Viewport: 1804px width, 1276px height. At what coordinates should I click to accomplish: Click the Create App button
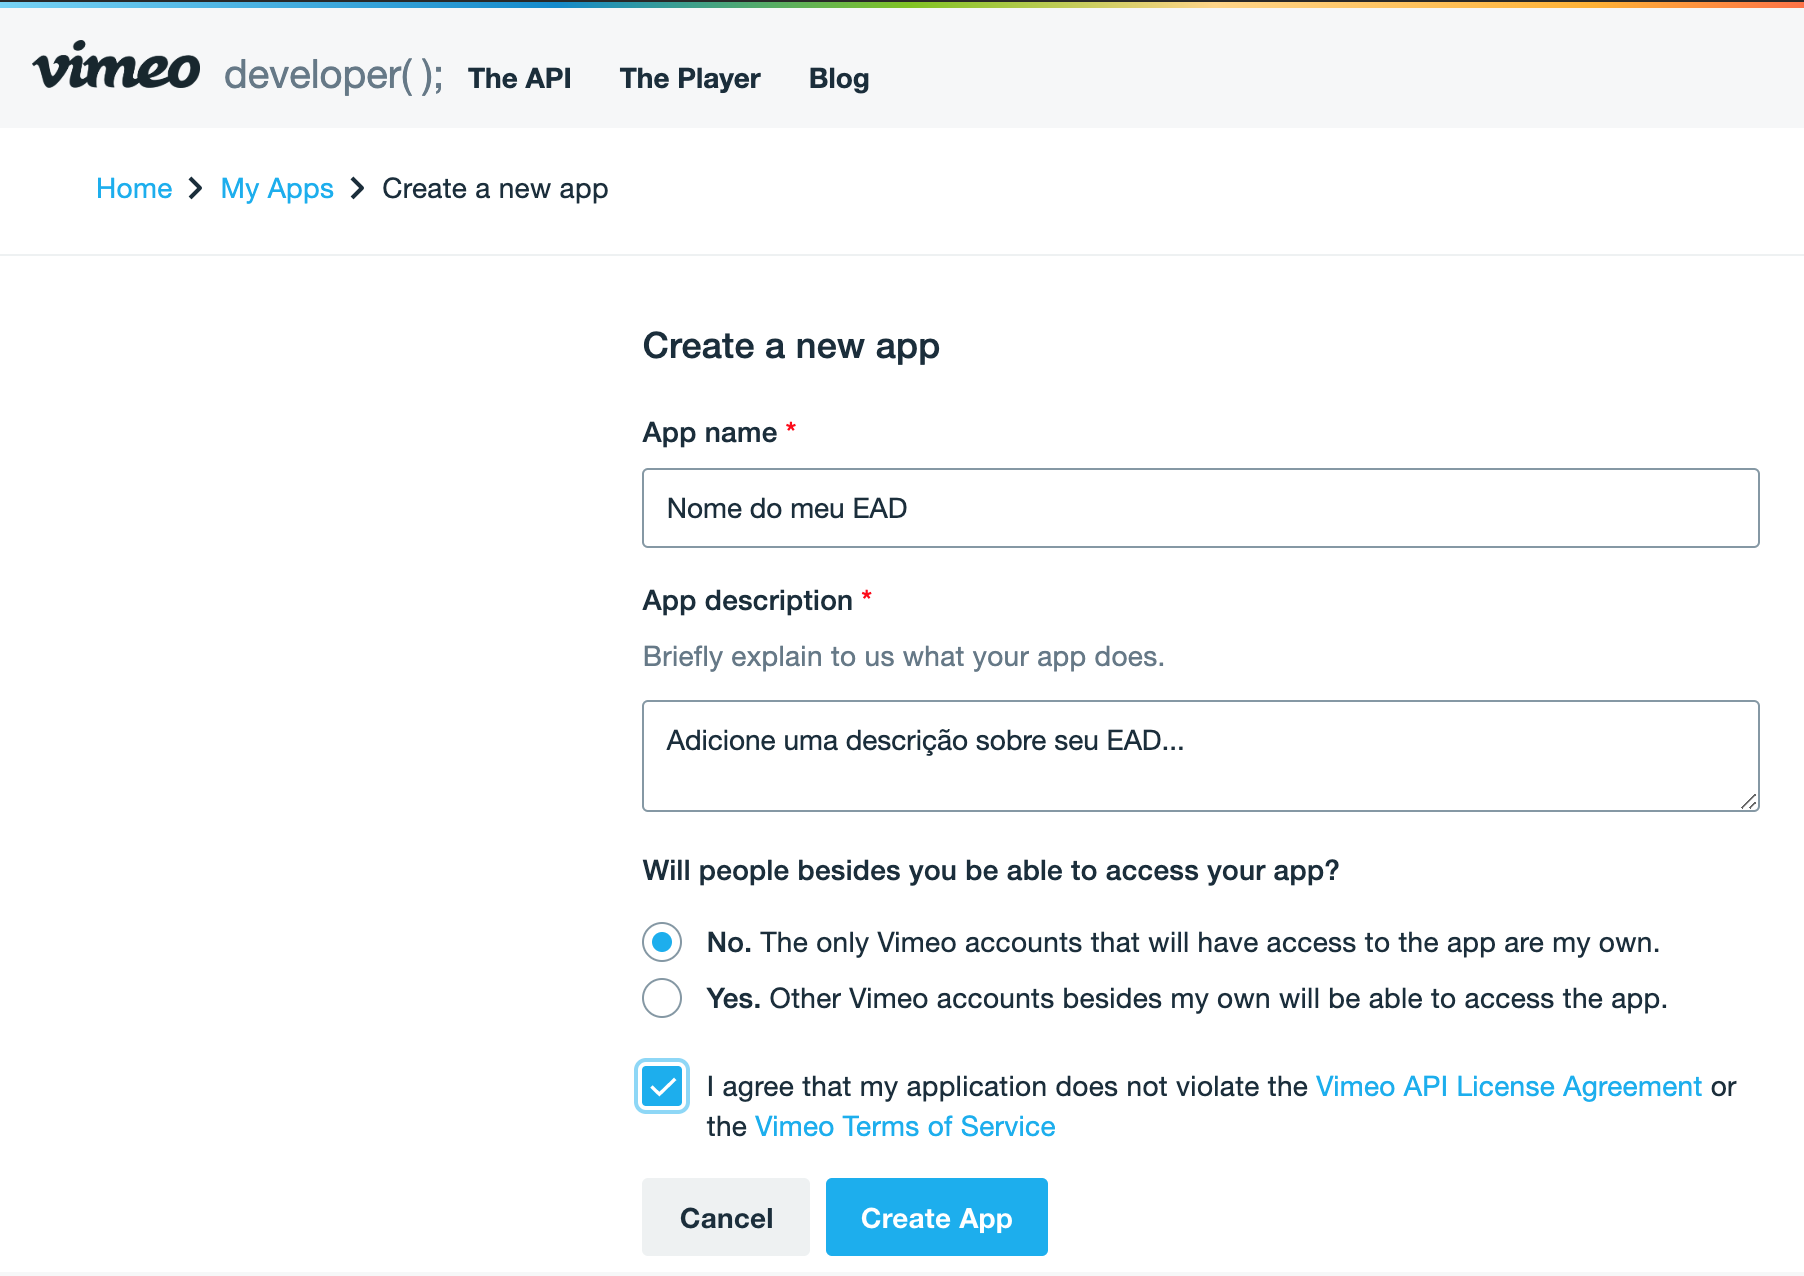point(937,1217)
